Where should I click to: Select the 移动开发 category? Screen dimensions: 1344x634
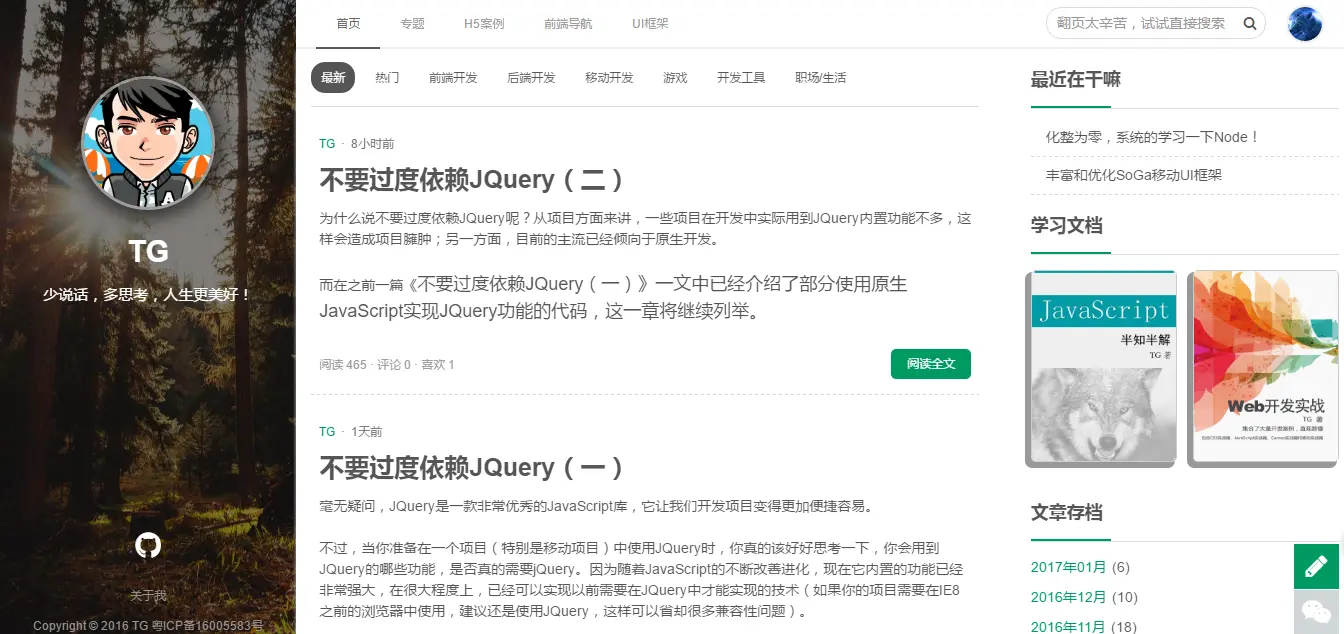[609, 77]
